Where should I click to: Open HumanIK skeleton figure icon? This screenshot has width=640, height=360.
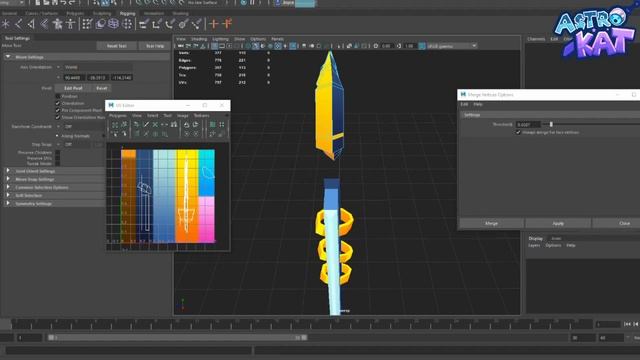[71, 24]
